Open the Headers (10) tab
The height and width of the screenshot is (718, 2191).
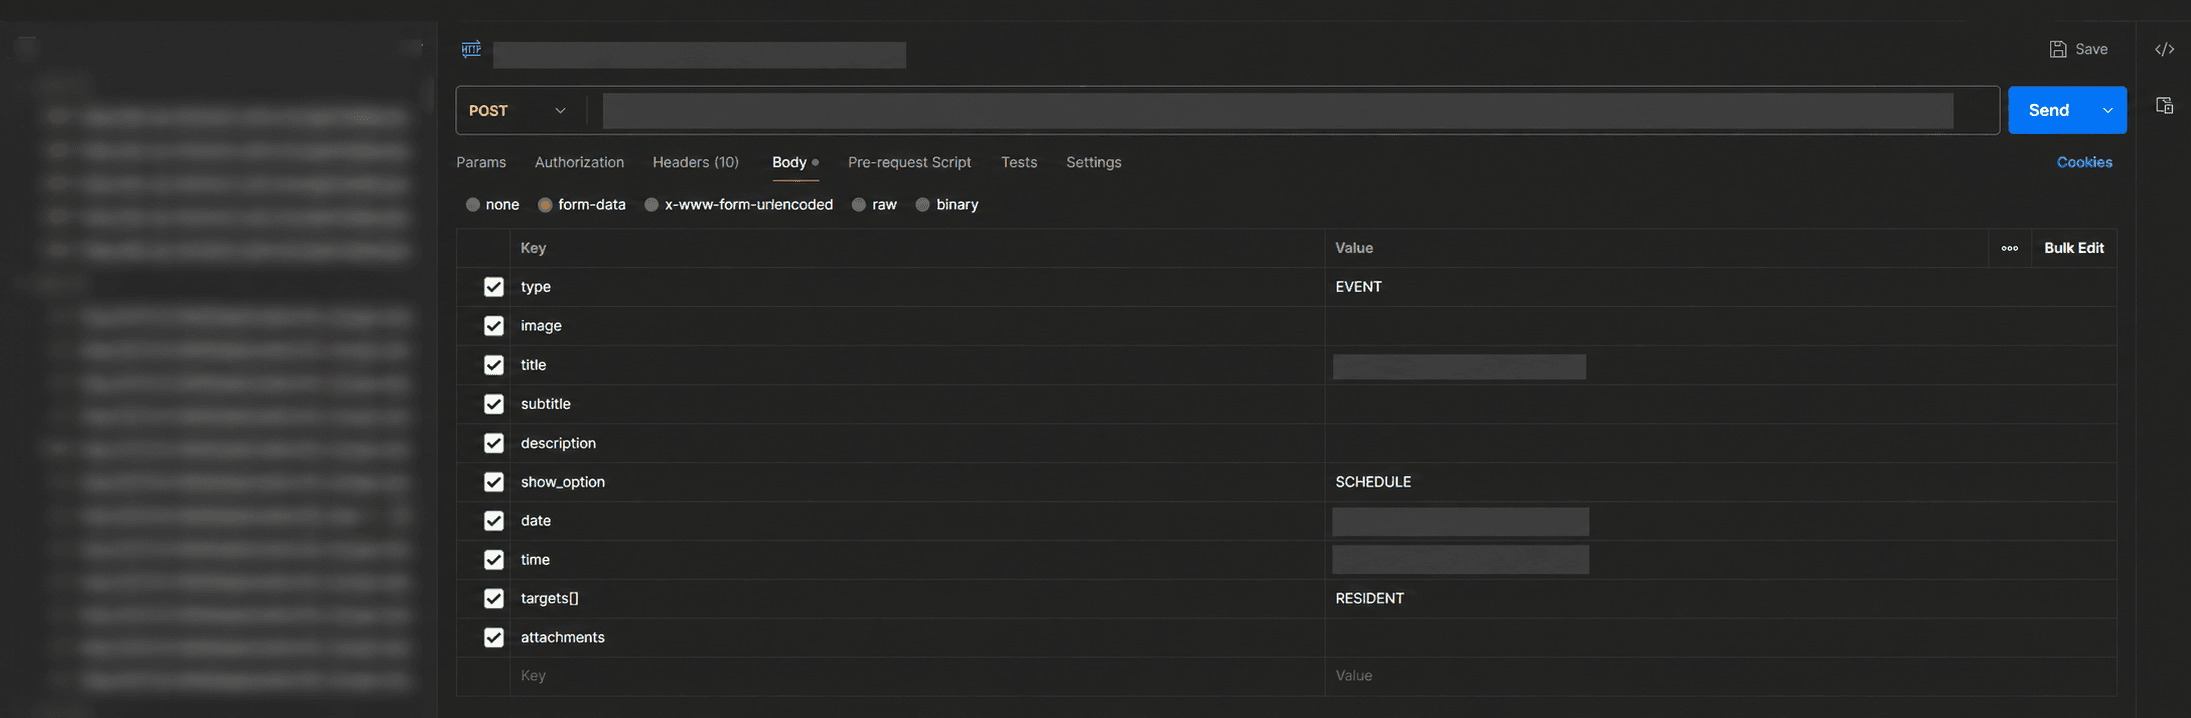[696, 162]
